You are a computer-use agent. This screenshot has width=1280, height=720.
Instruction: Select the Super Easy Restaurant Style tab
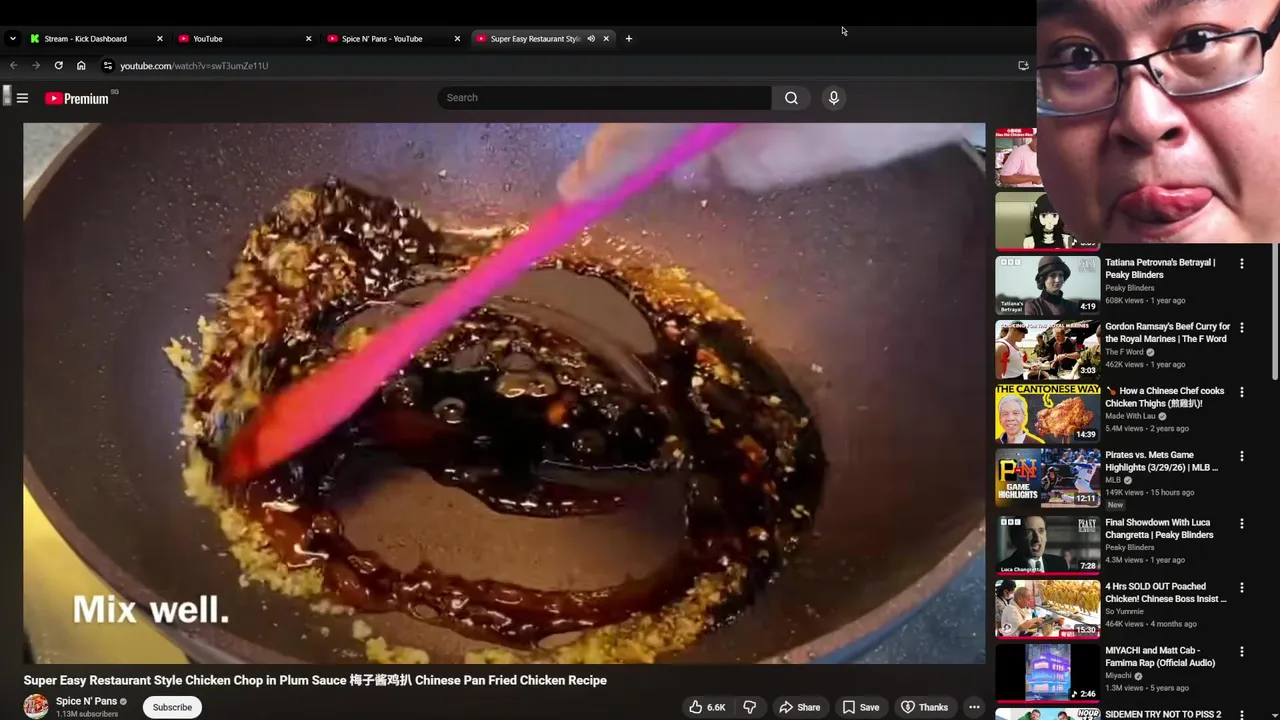[x=535, y=39]
